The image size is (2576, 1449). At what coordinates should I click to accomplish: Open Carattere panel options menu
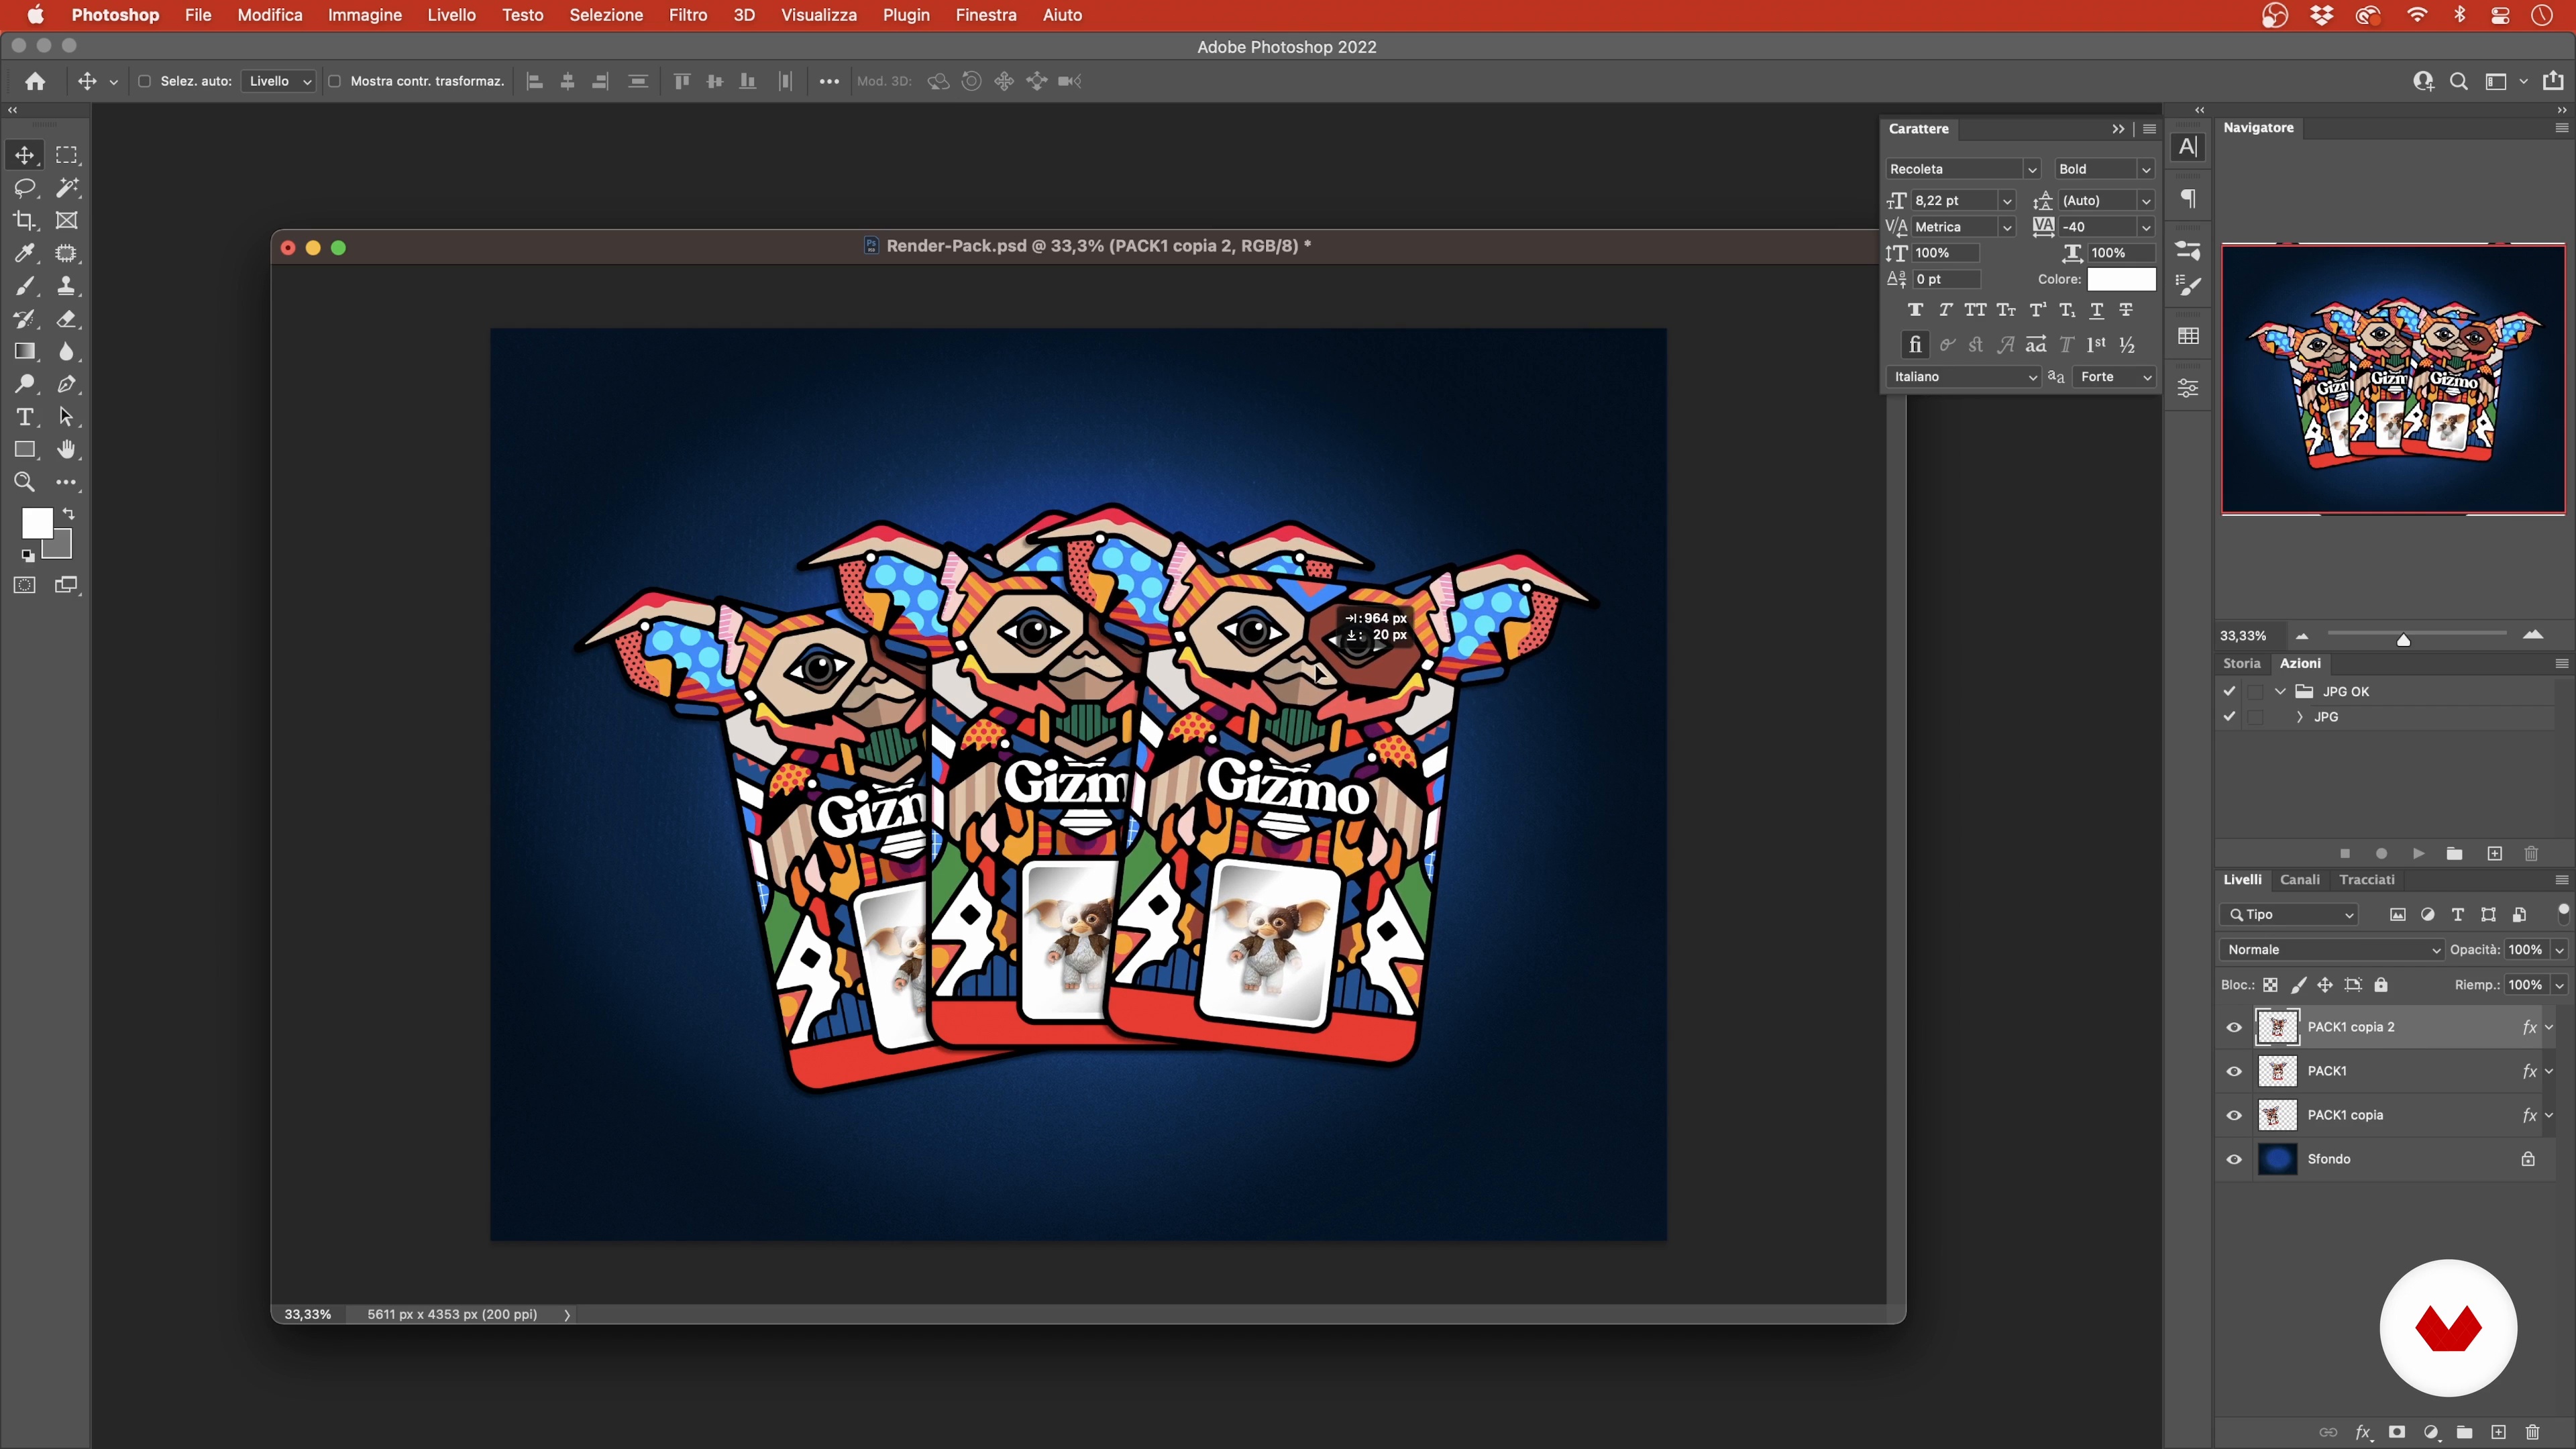point(2149,129)
